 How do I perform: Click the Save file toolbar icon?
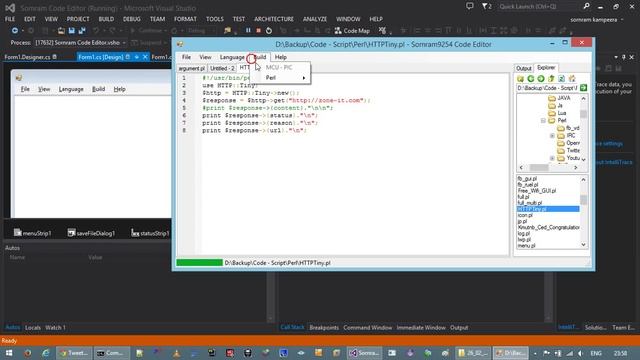point(71,31)
